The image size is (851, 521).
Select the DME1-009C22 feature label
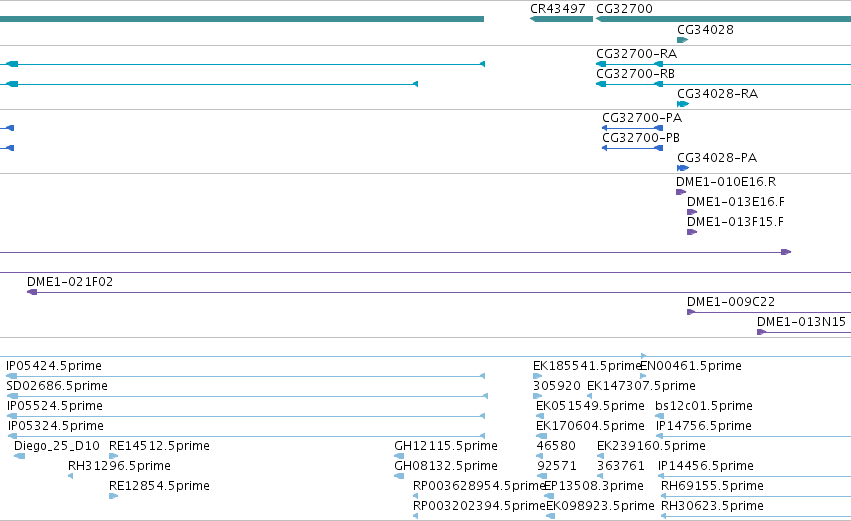point(731,302)
